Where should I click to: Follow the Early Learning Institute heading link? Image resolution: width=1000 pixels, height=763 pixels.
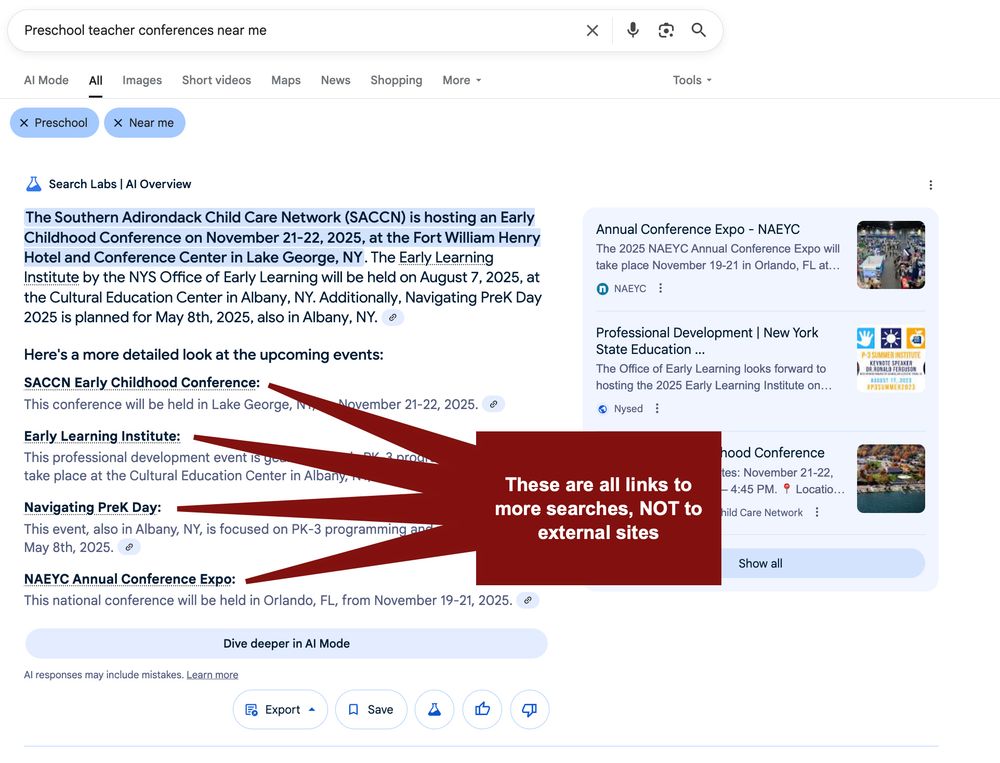click(x=102, y=436)
